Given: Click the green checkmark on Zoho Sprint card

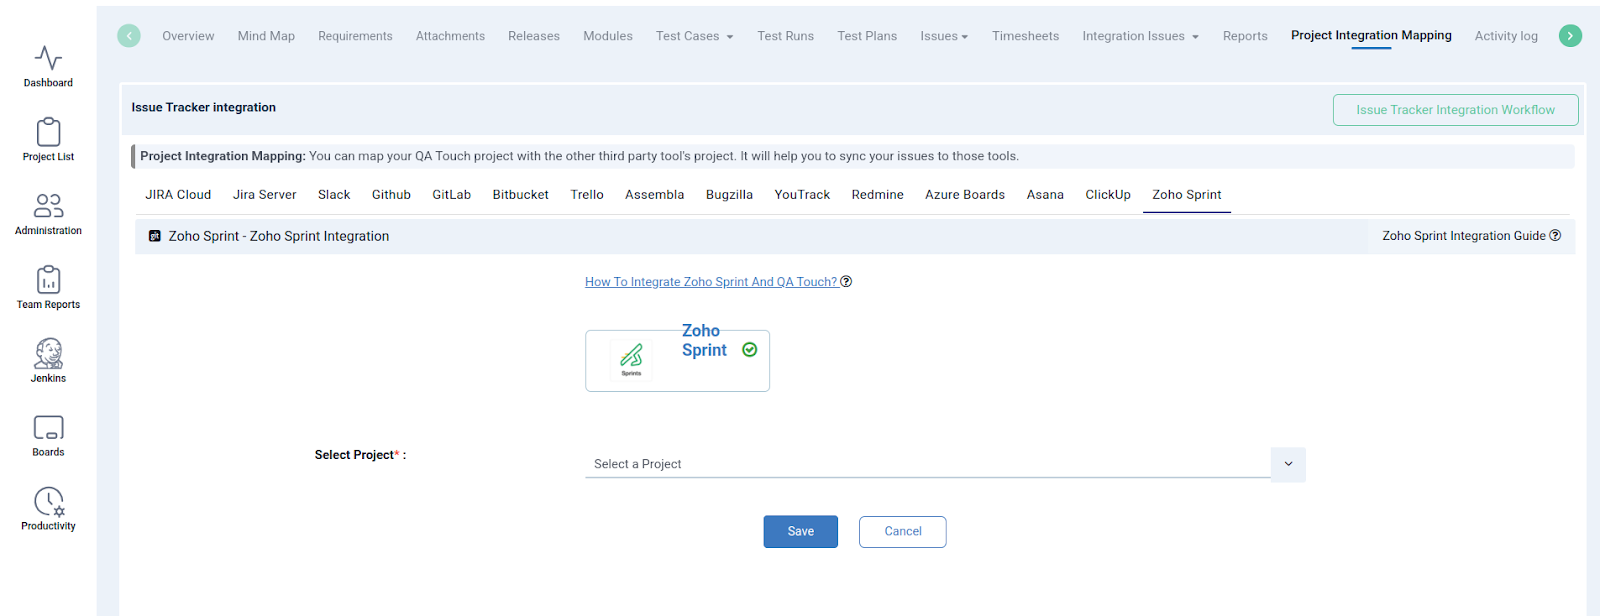Looking at the screenshot, I should (x=750, y=350).
